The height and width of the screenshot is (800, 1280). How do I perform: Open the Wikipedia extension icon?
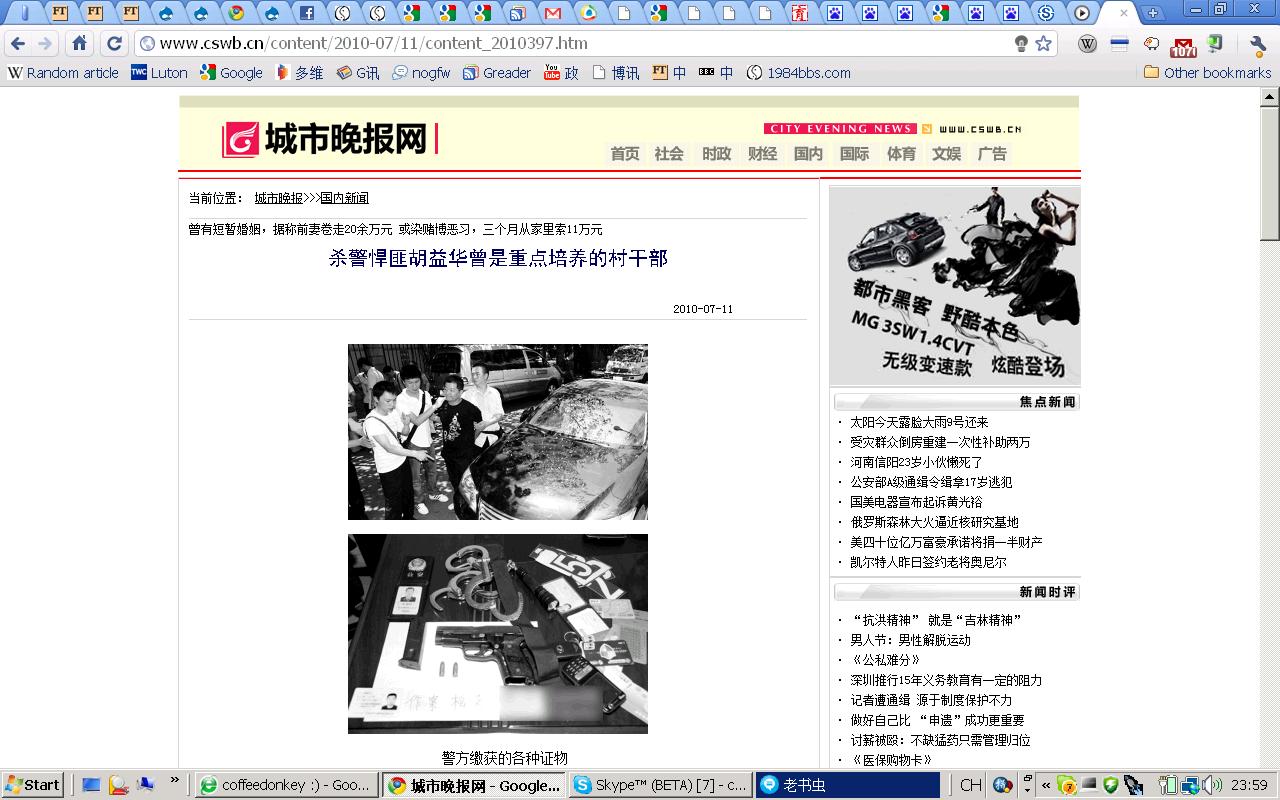pyautogui.click(x=1088, y=43)
